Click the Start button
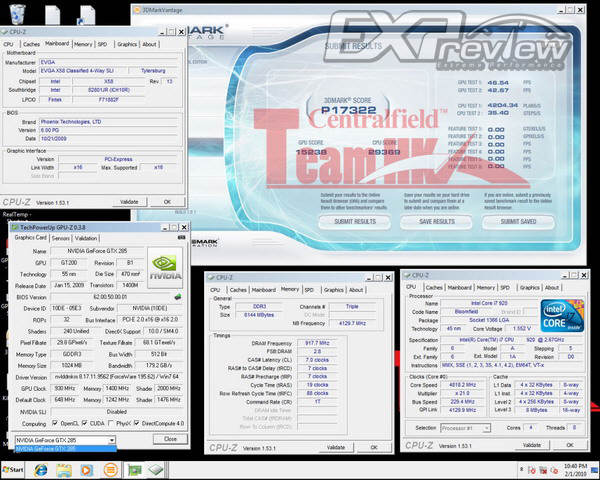This screenshot has height=480, width=600. 13,470
